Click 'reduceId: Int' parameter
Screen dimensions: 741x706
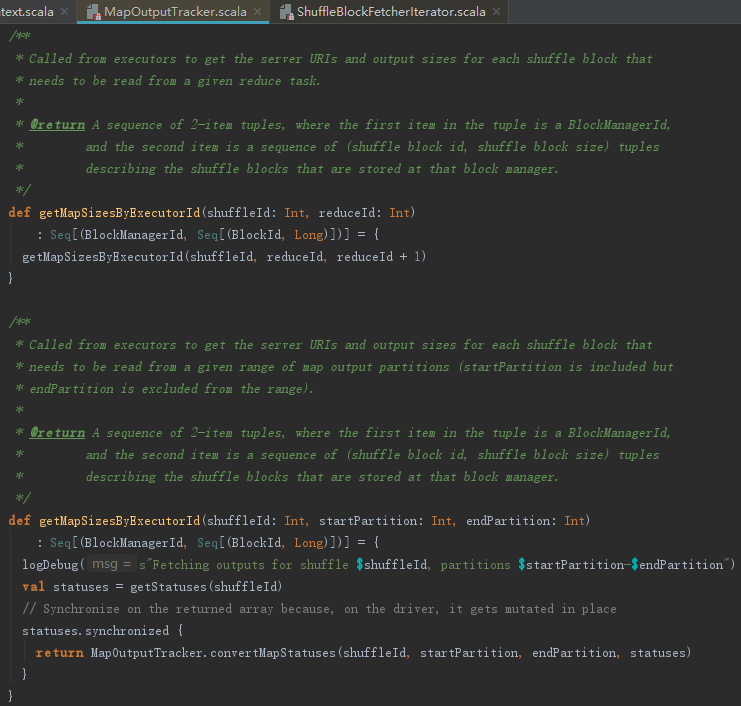[x=364, y=213]
